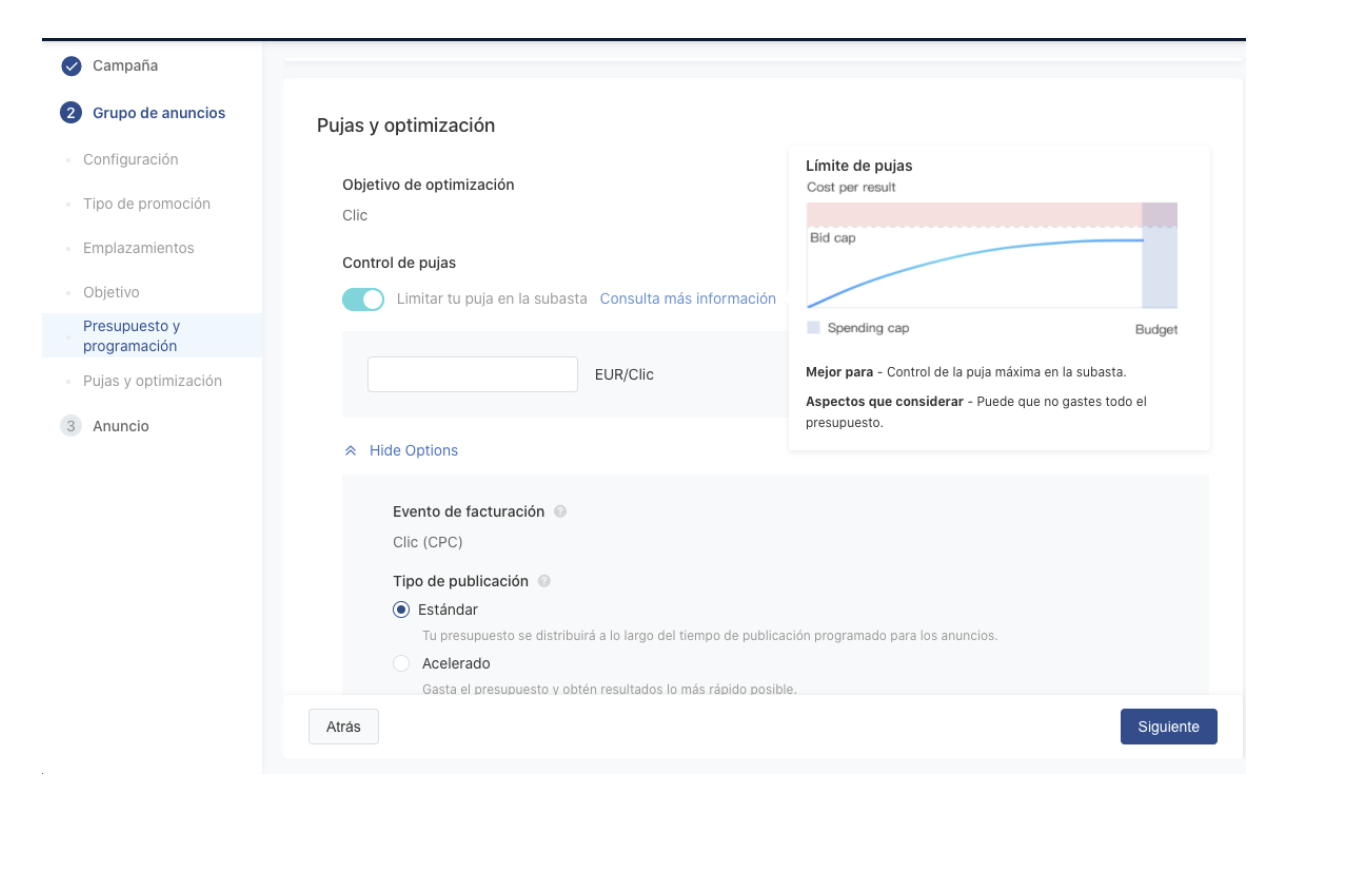Open Grupo de anuncios step

(x=159, y=113)
